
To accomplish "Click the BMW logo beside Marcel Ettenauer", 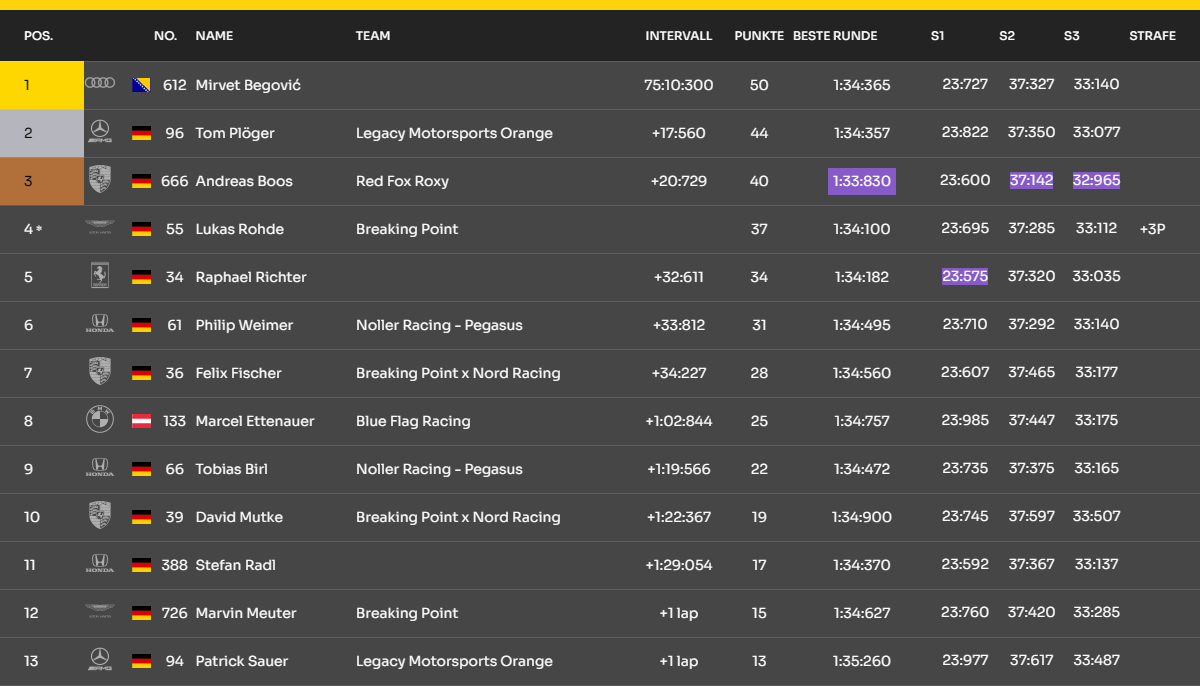I will 100,420.
